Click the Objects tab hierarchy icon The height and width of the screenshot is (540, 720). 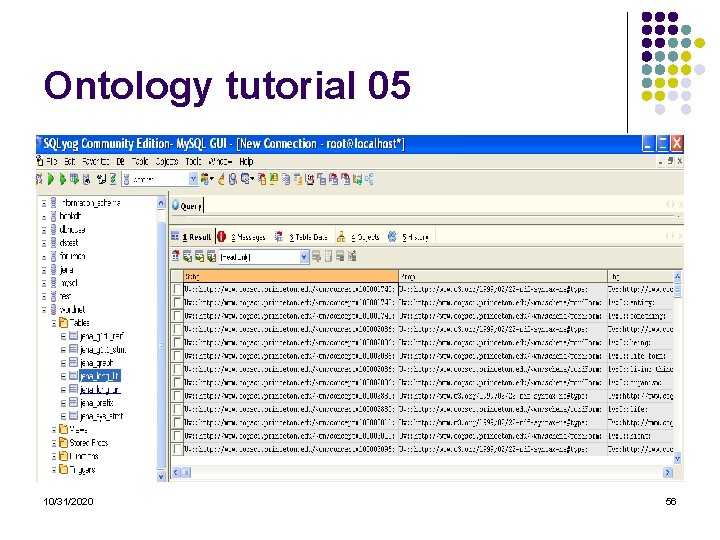click(x=341, y=236)
